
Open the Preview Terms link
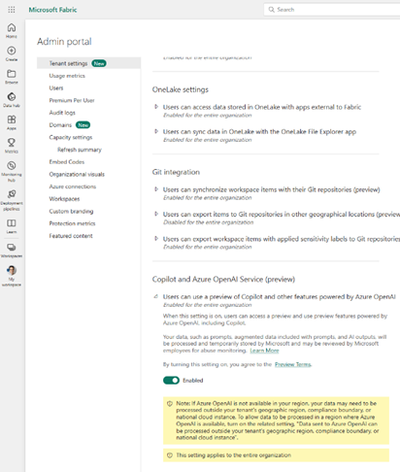tap(293, 364)
